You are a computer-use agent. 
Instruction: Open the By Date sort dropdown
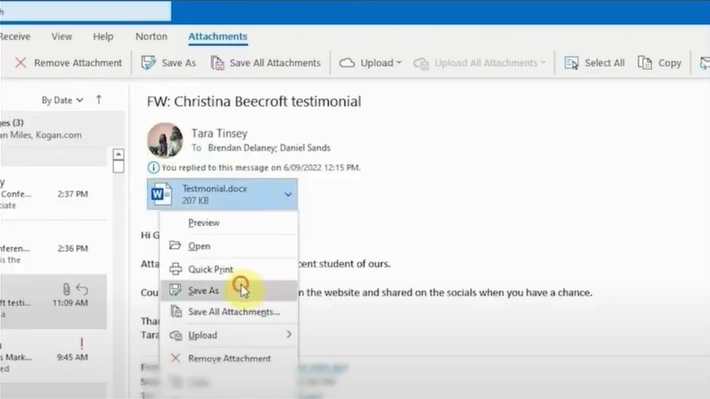coord(62,100)
